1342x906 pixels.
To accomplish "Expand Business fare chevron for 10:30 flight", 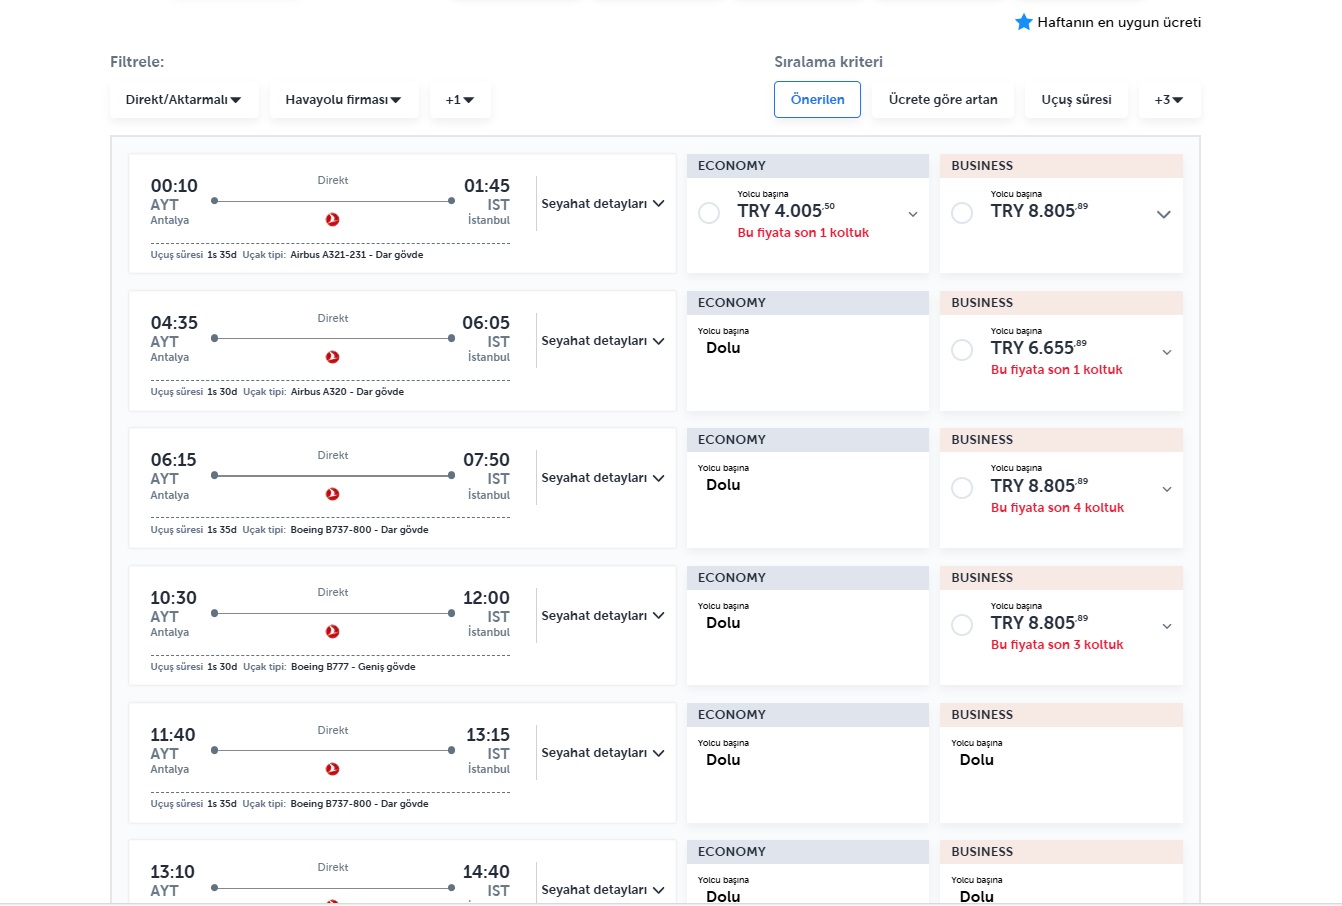I will pos(1167,626).
